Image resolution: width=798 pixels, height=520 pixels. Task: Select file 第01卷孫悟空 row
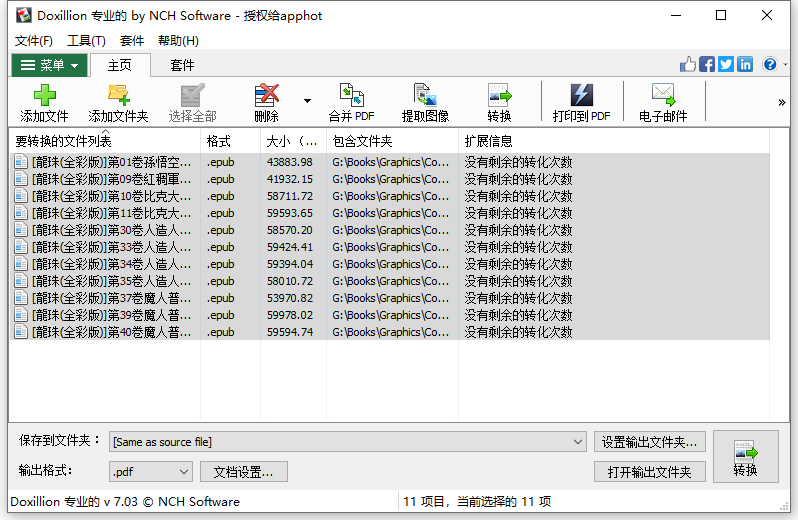(390, 162)
